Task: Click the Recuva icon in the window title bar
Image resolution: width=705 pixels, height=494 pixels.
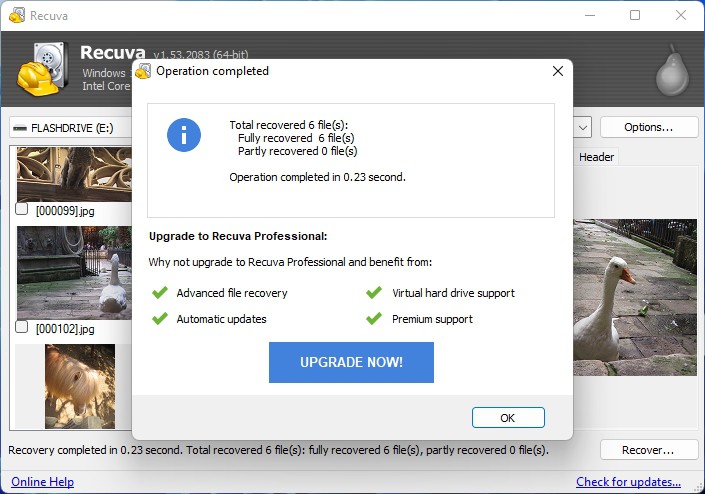Action: pos(17,15)
